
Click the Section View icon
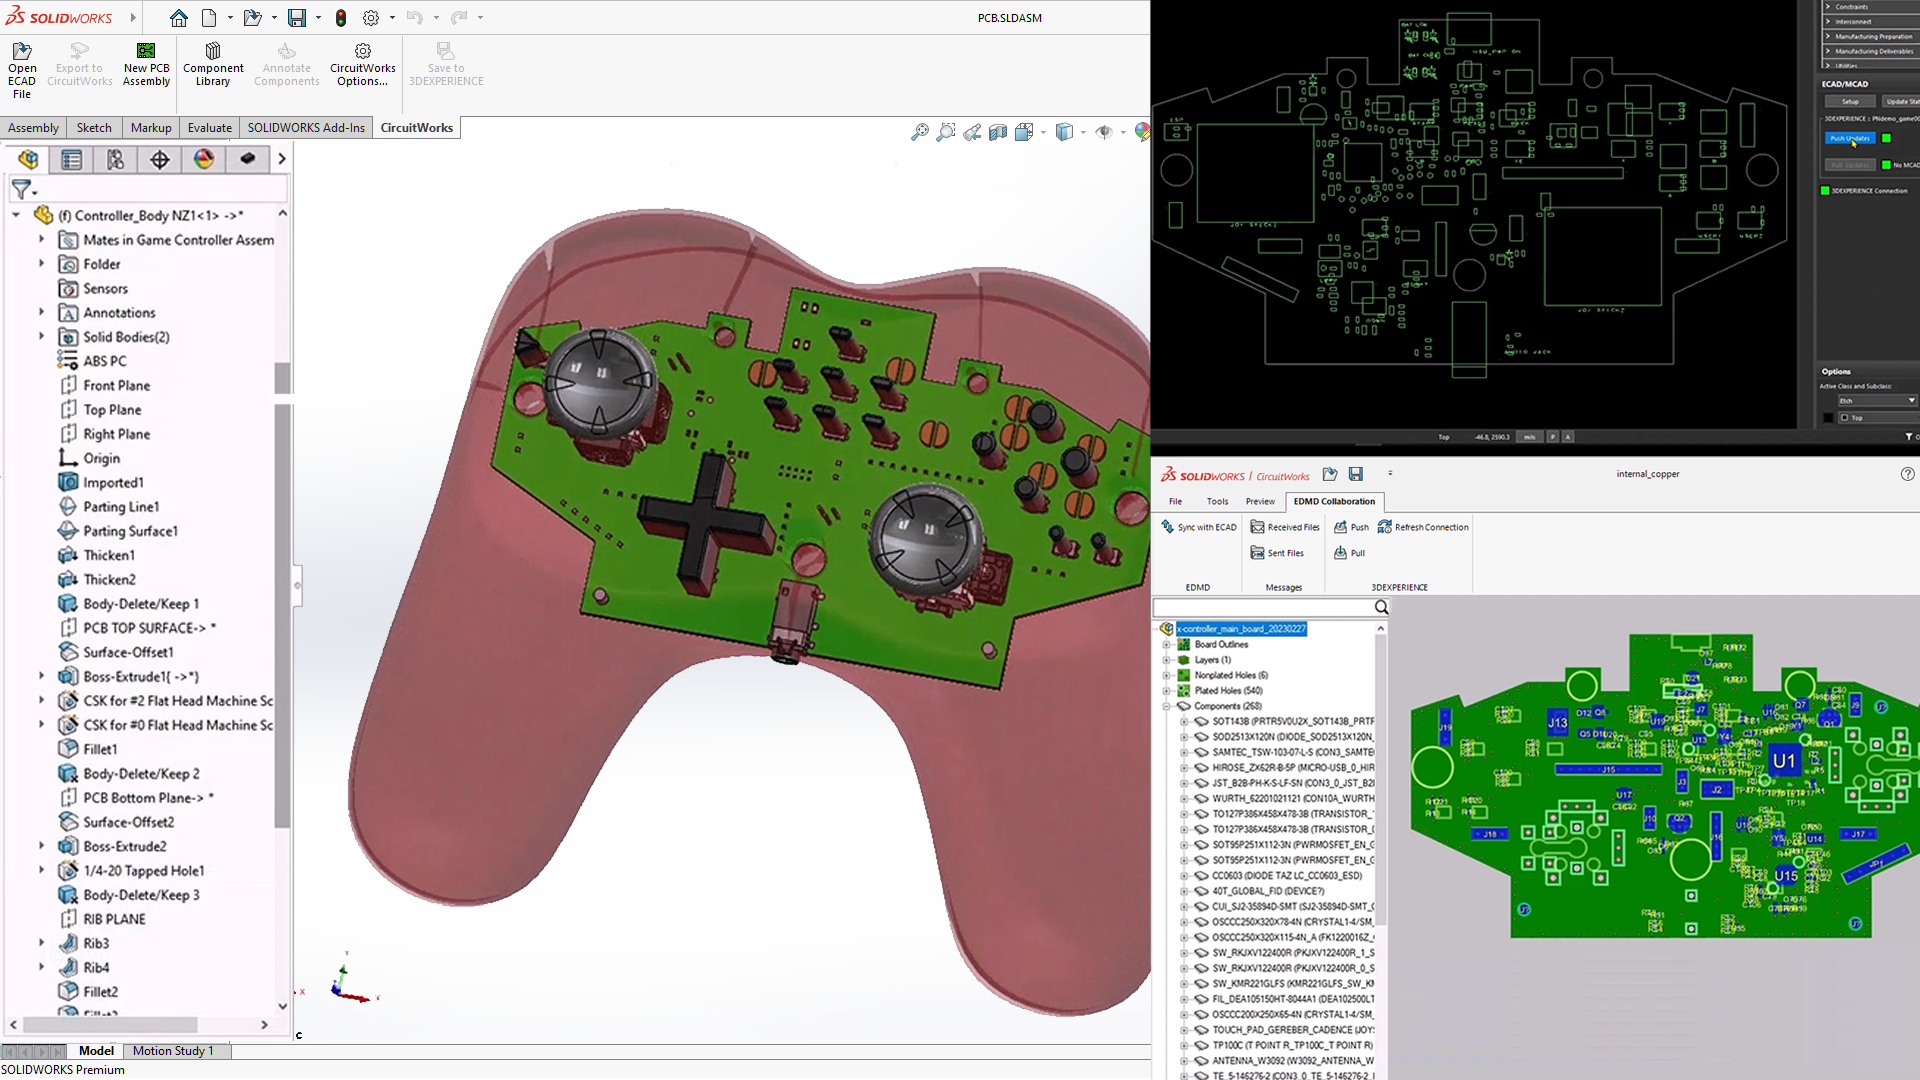pyautogui.click(x=998, y=132)
